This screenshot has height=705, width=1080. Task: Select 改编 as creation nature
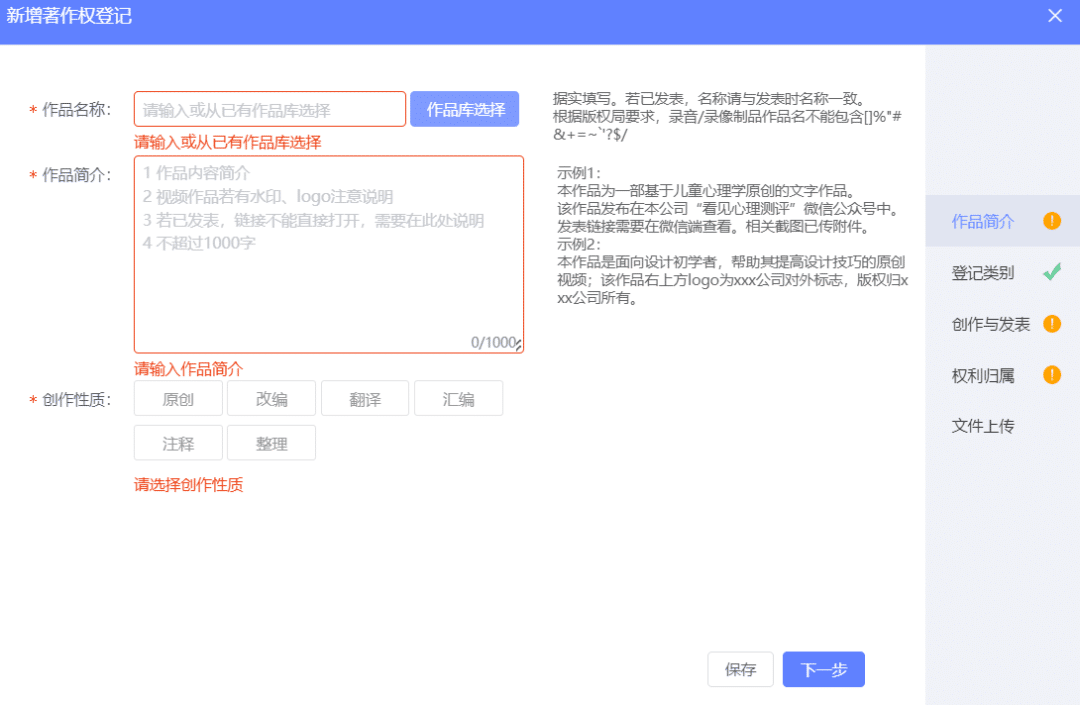coord(271,397)
